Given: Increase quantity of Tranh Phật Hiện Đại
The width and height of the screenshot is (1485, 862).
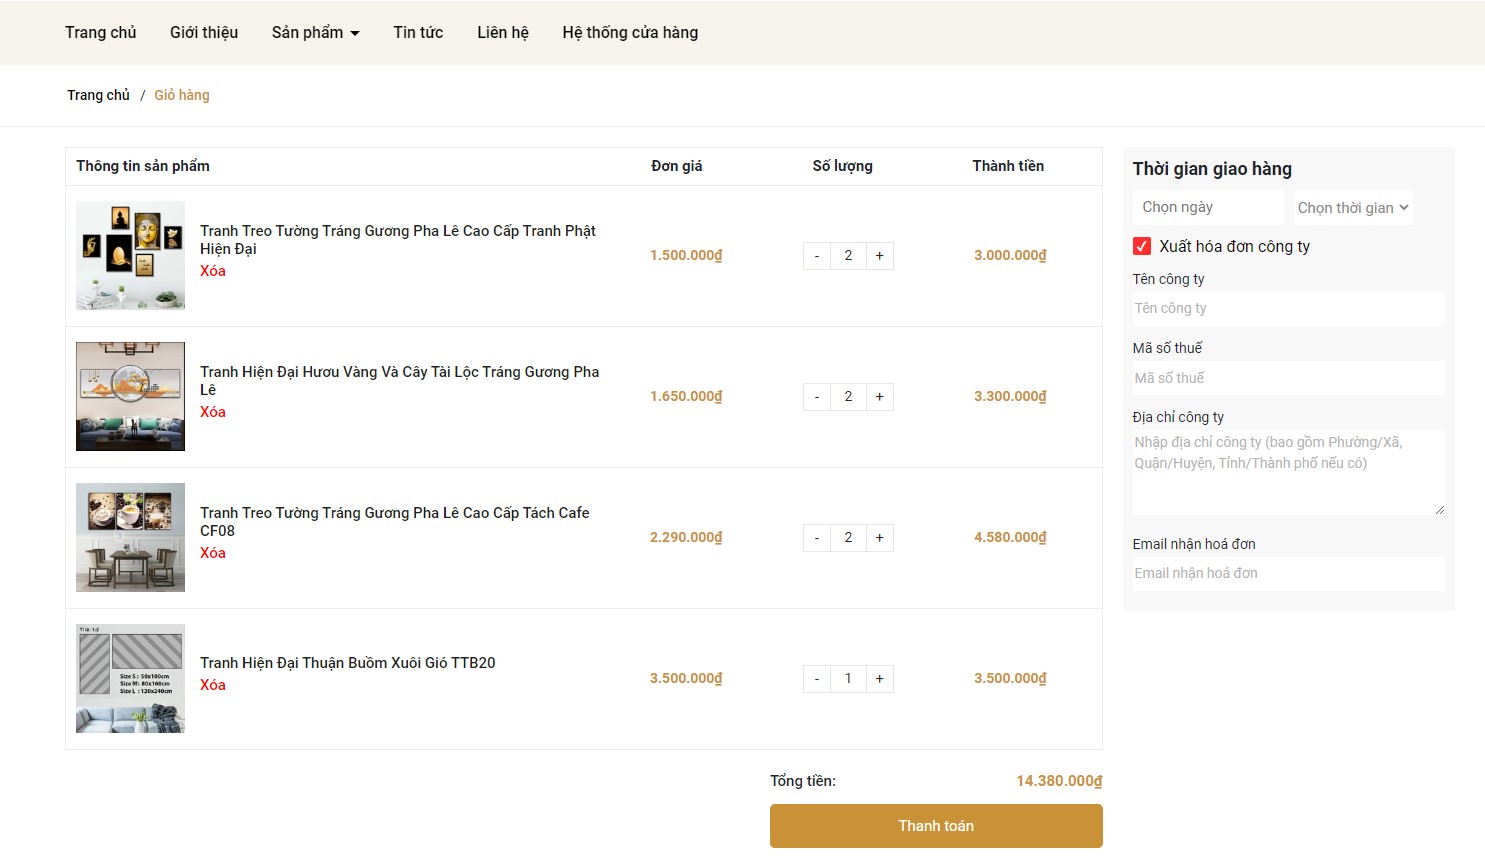Looking at the screenshot, I should 879,256.
